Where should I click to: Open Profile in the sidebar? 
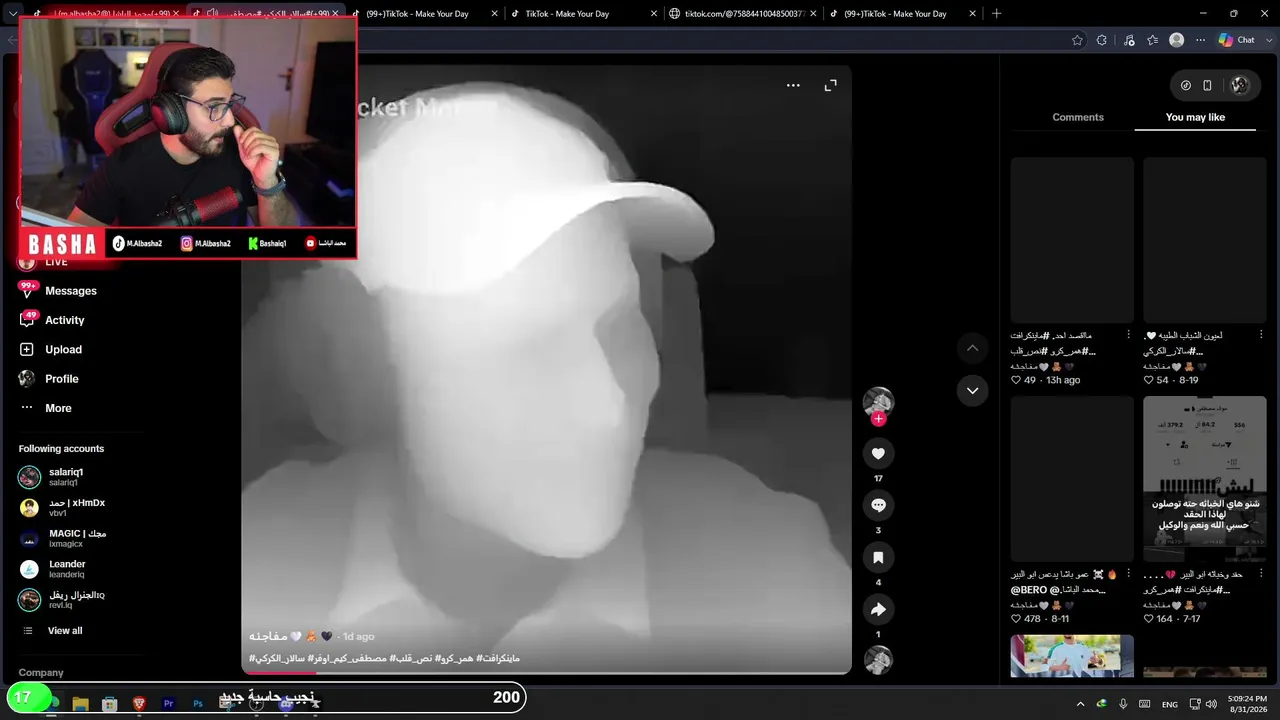(x=62, y=379)
